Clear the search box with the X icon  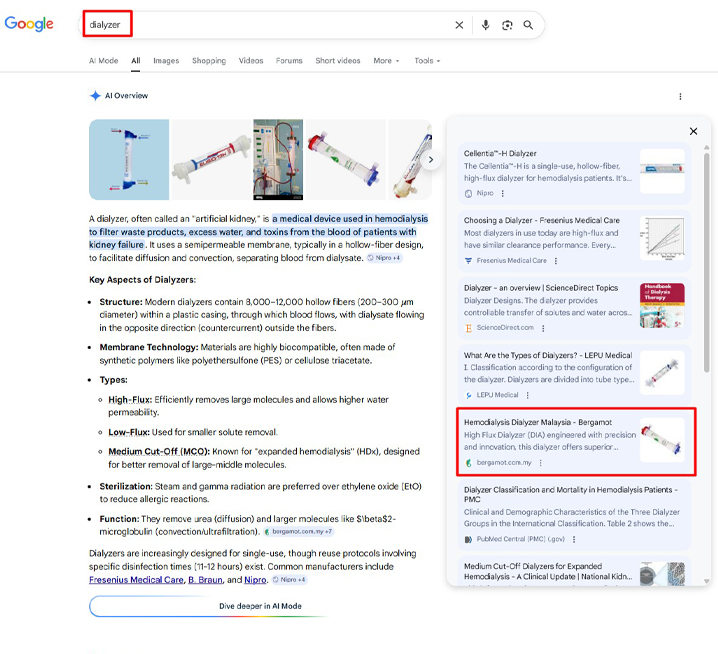coord(459,25)
